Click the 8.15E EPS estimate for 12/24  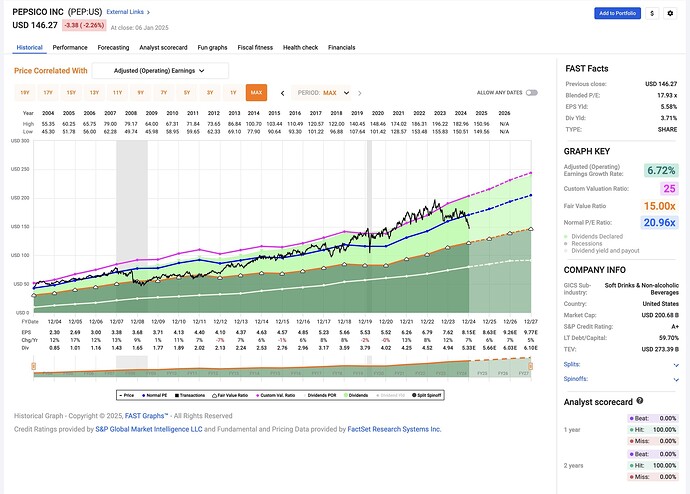(x=469, y=333)
